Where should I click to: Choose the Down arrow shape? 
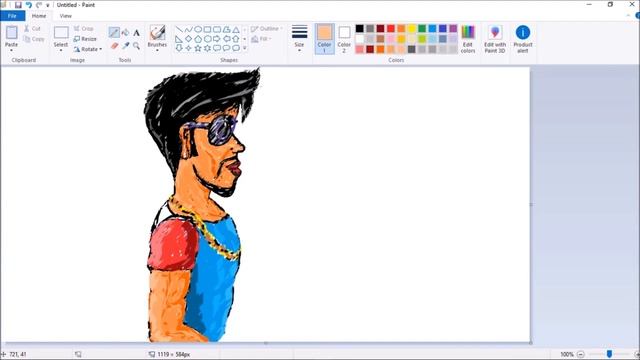[179, 48]
